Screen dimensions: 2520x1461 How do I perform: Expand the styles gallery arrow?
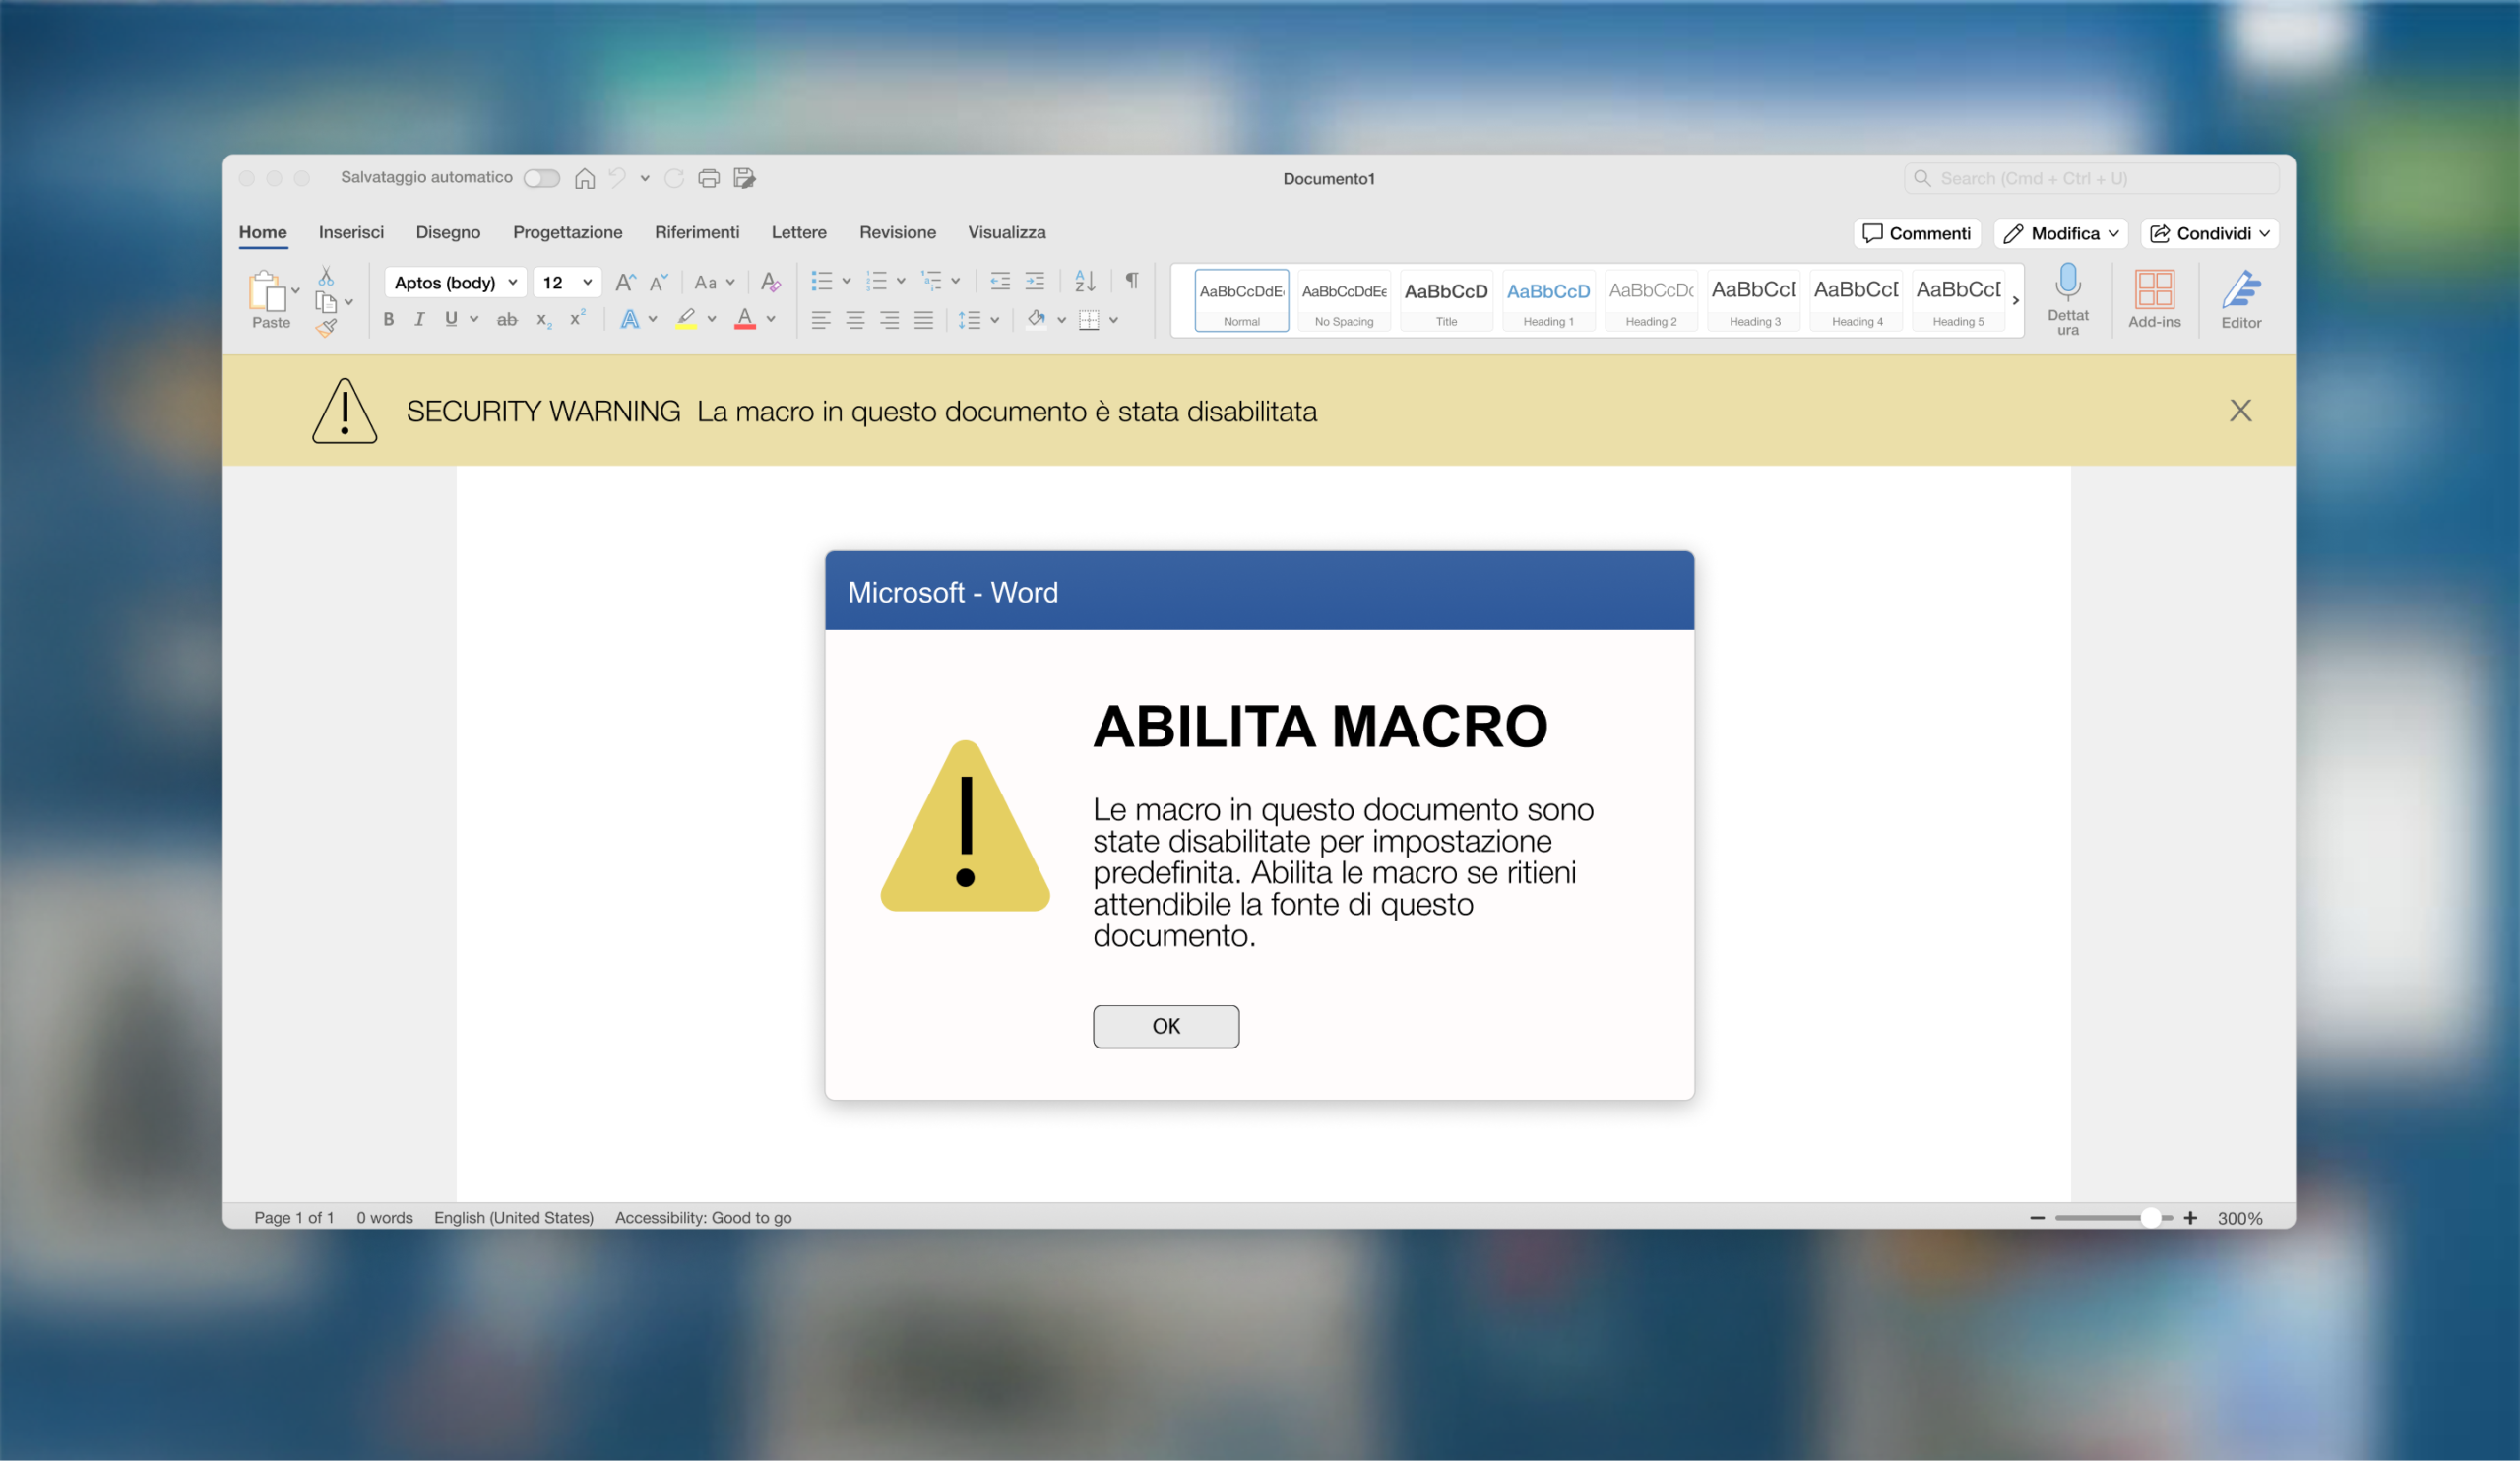coord(2016,300)
